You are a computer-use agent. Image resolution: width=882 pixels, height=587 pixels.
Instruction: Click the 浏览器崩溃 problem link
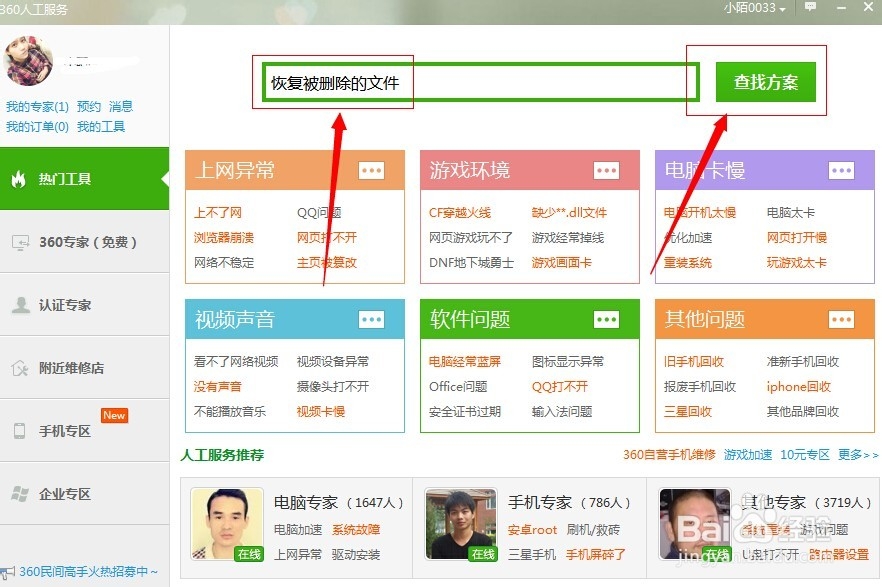(x=223, y=237)
